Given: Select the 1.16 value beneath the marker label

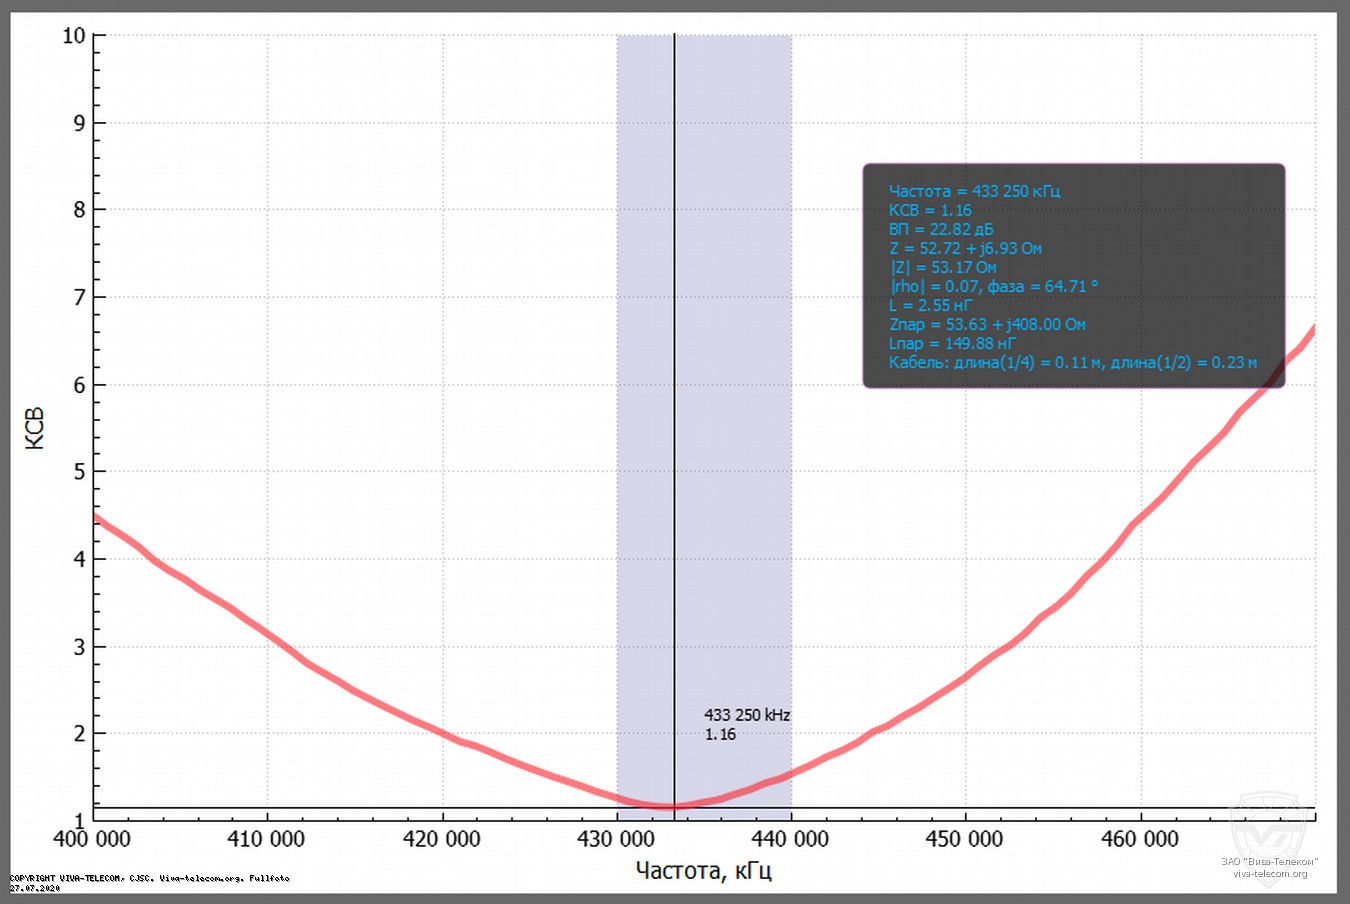Looking at the screenshot, I should pos(720,734).
